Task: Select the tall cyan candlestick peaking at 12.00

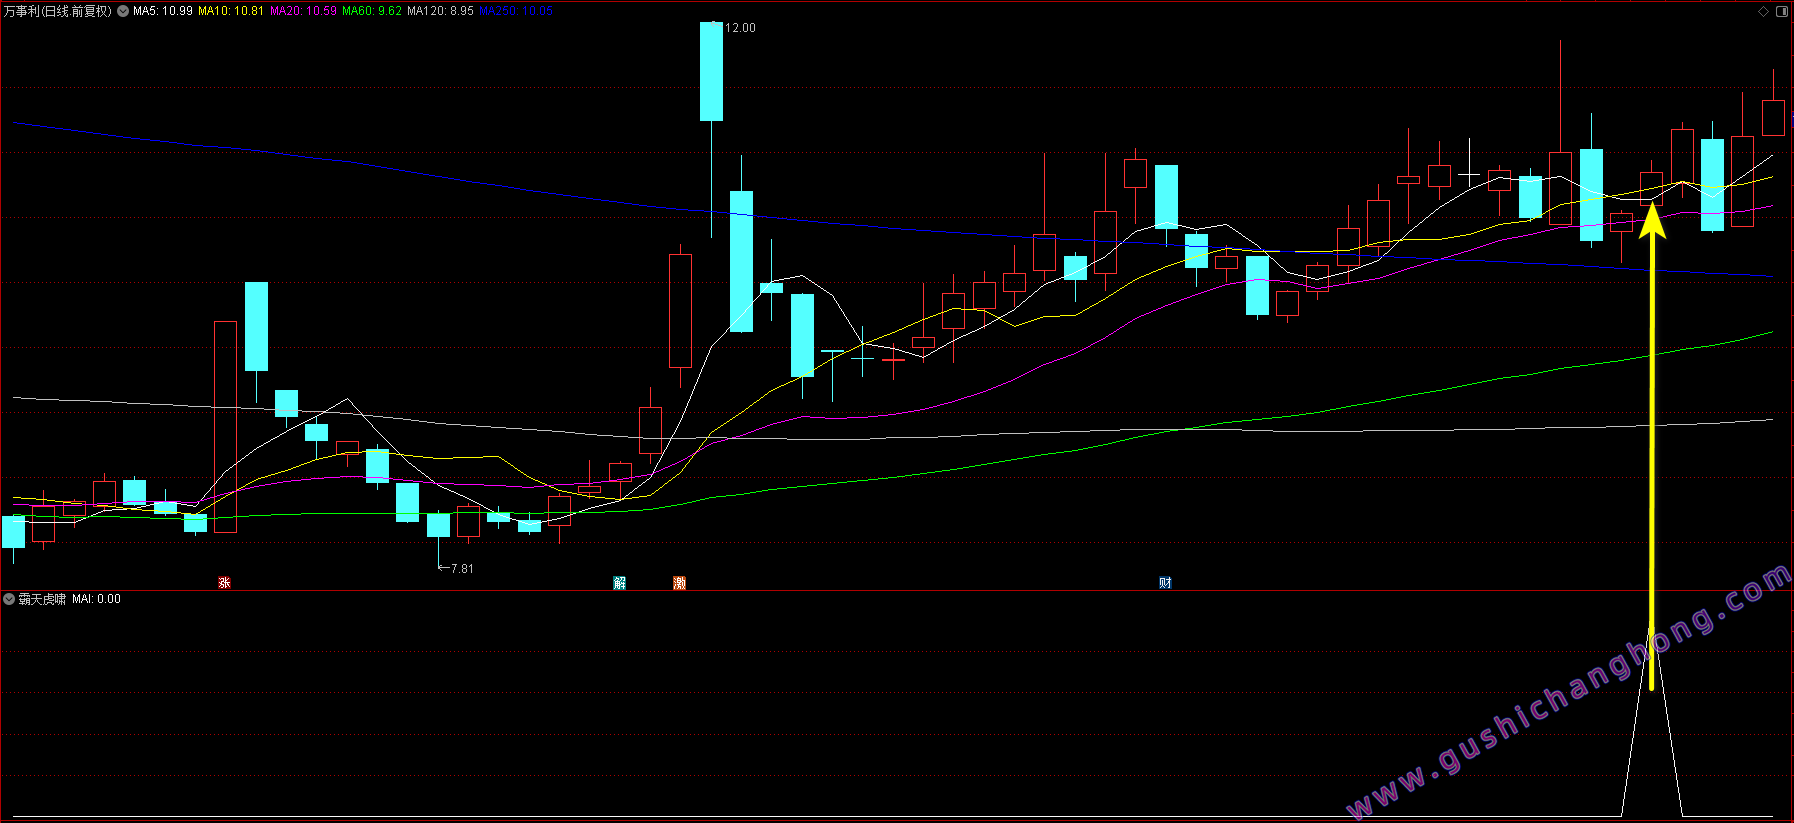Action: pyautogui.click(x=711, y=71)
